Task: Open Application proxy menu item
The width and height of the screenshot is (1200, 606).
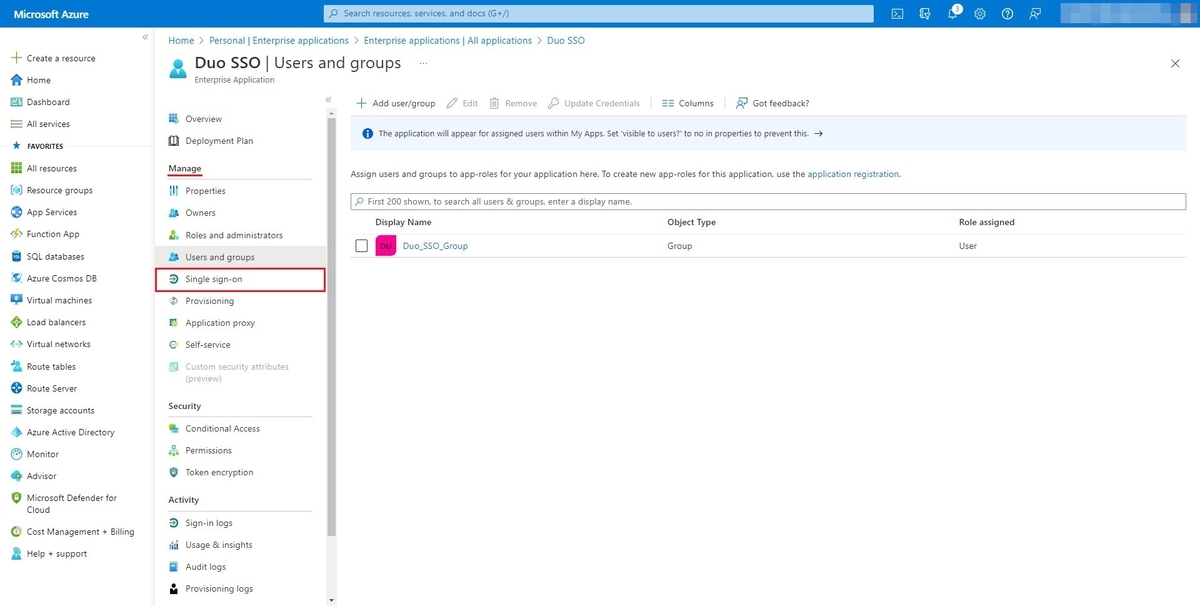Action: [x=220, y=323]
